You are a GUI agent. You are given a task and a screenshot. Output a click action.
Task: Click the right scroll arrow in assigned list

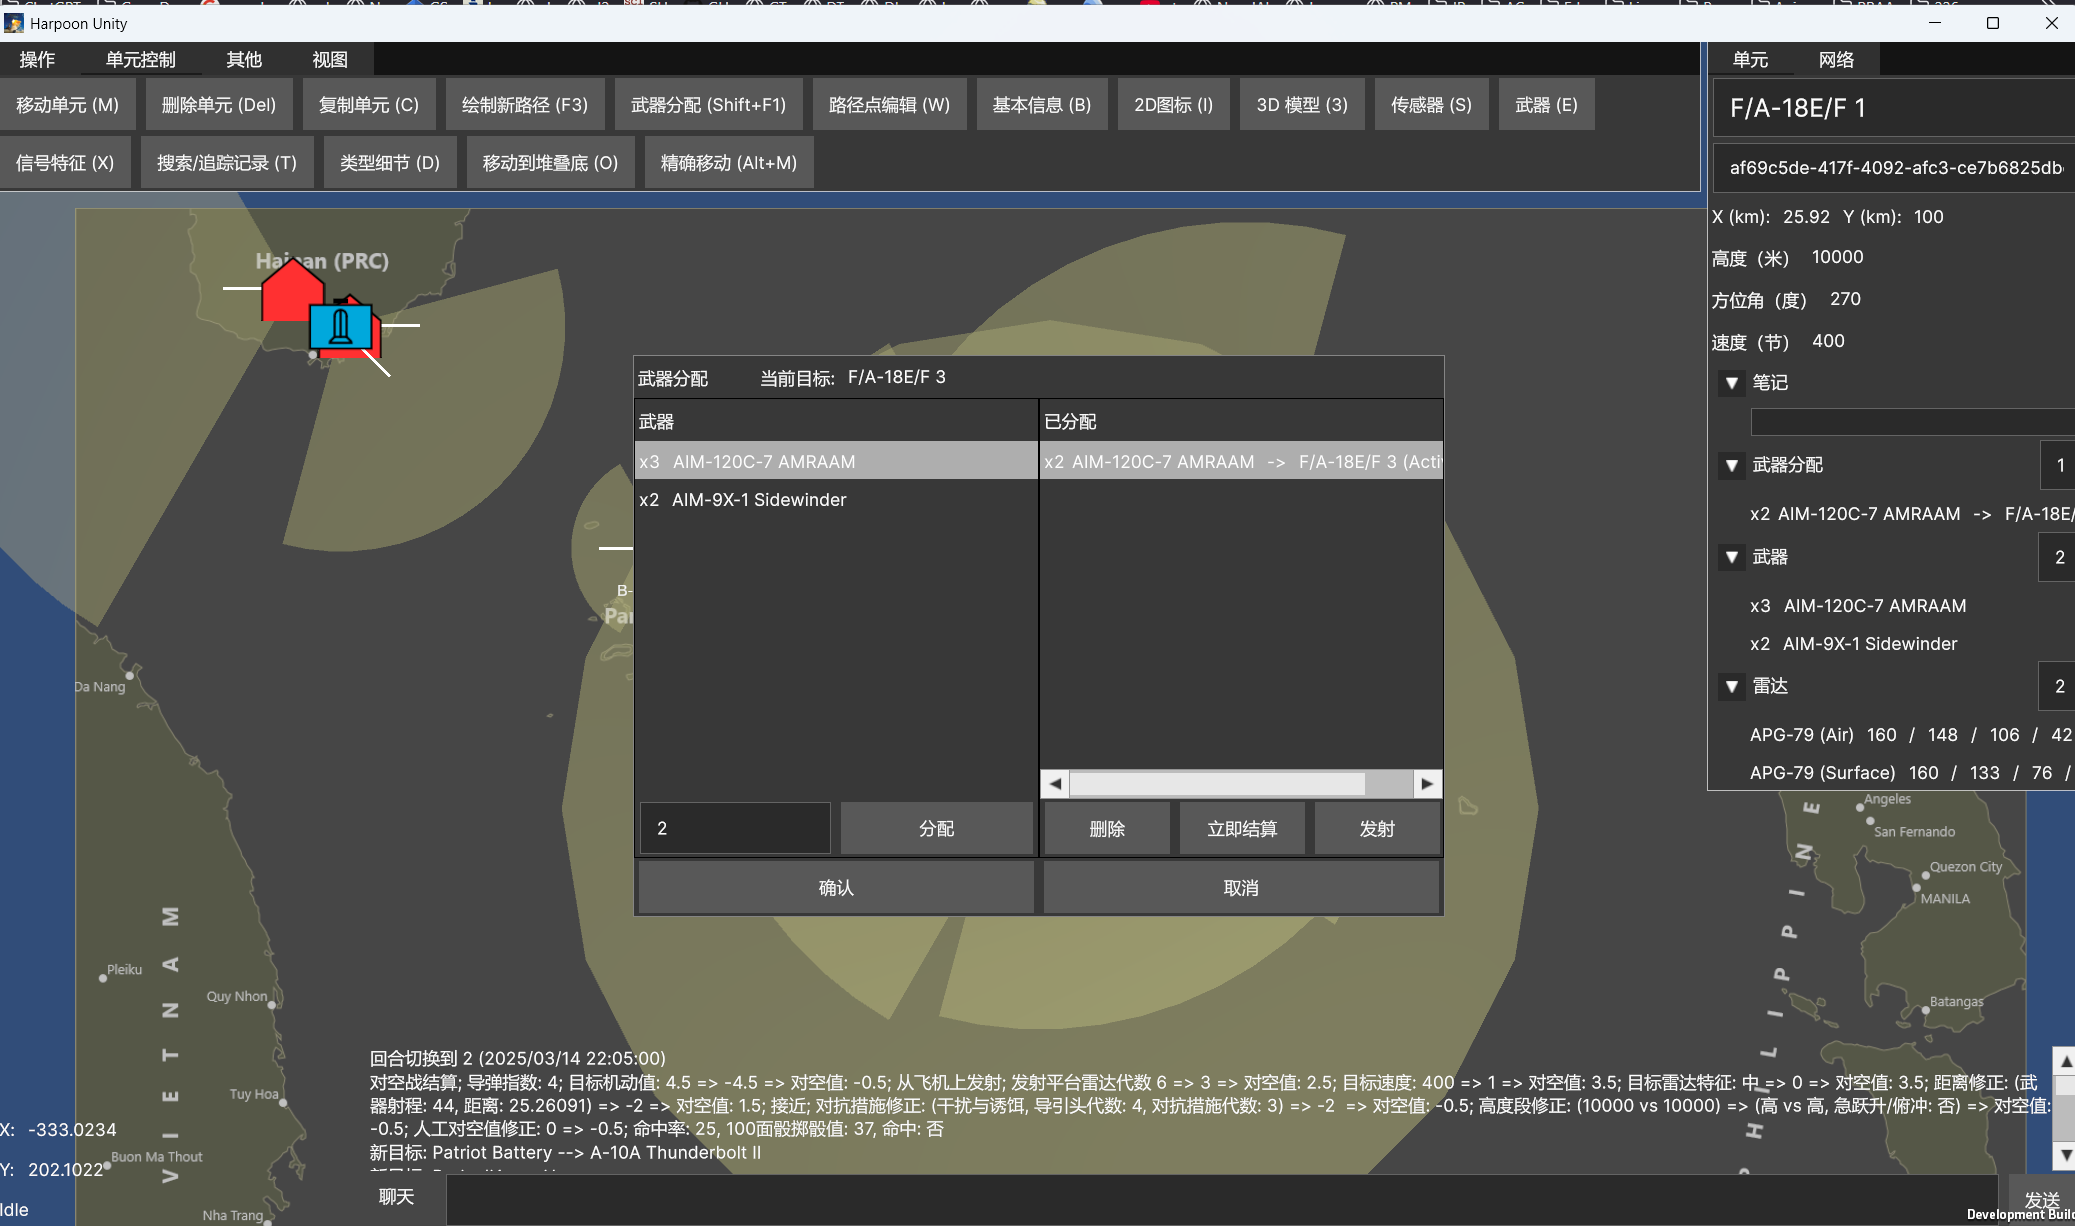pyautogui.click(x=1427, y=784)
